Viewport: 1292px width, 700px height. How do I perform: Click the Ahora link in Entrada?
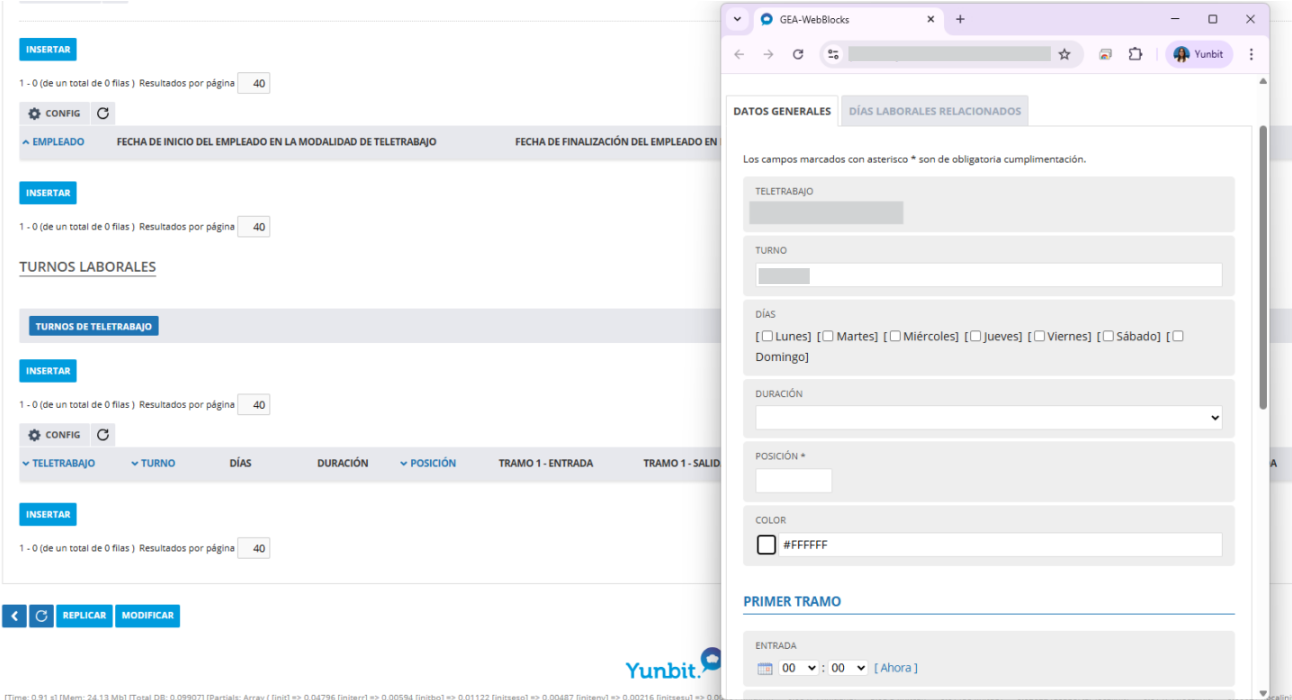(895, 668)
